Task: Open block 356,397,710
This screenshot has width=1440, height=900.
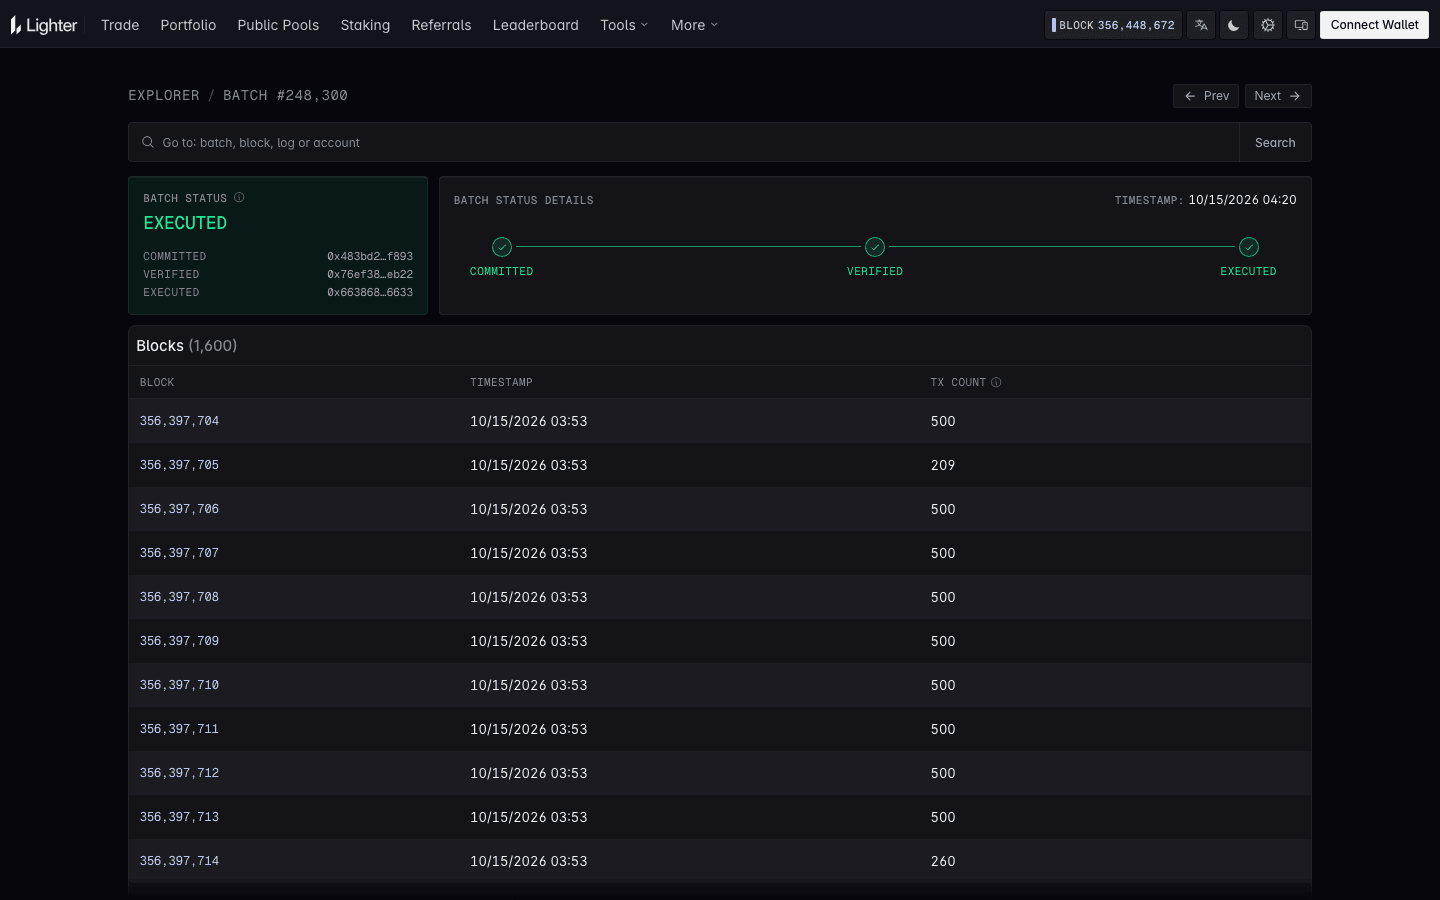Action: click(179, 685)
